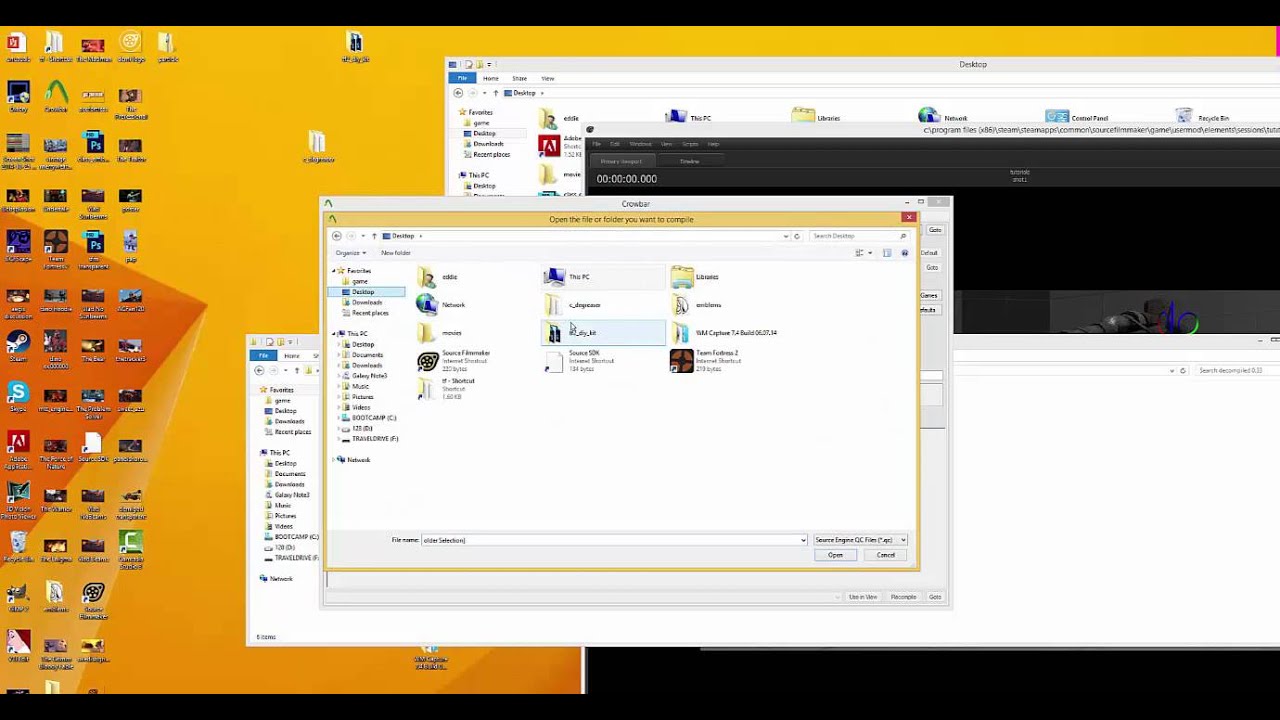Open Help from the open dialog toolbar
This screenshot has width=1280, height=720.
pyautogui.click(x=905, y=253)
